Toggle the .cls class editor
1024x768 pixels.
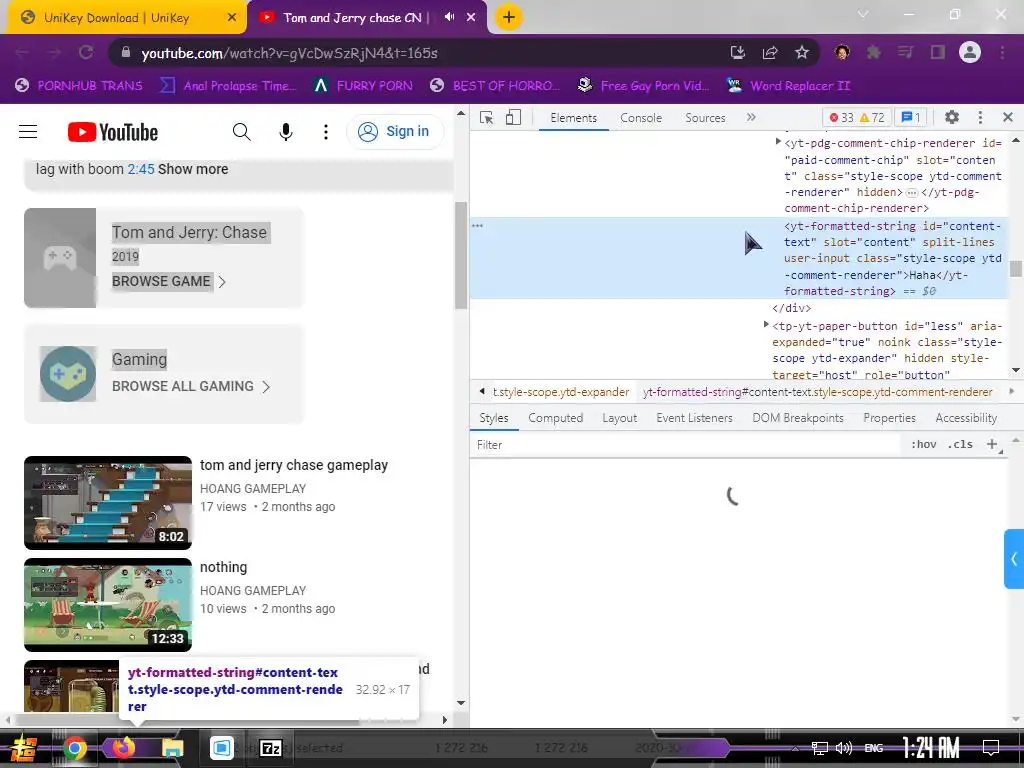960,445
